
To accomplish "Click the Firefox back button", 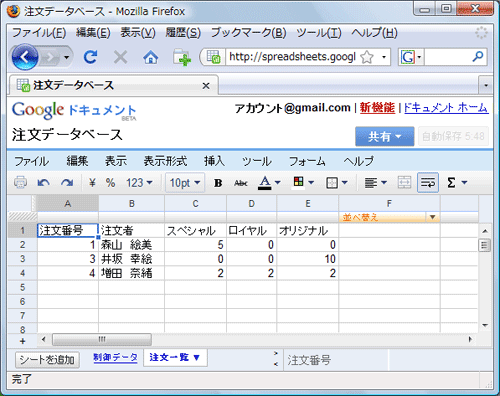I will pos(25,57).
